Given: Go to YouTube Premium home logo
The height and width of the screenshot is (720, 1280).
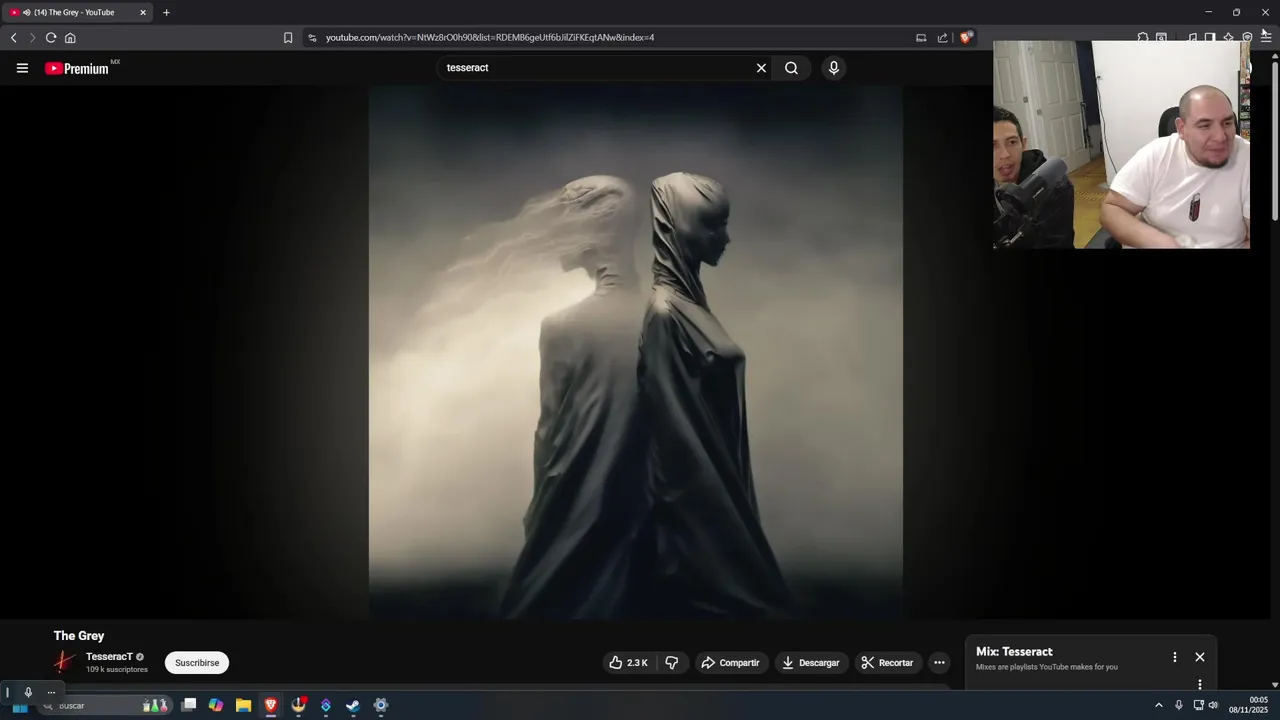Looking at the screenshot, I should tap(77, 68).
